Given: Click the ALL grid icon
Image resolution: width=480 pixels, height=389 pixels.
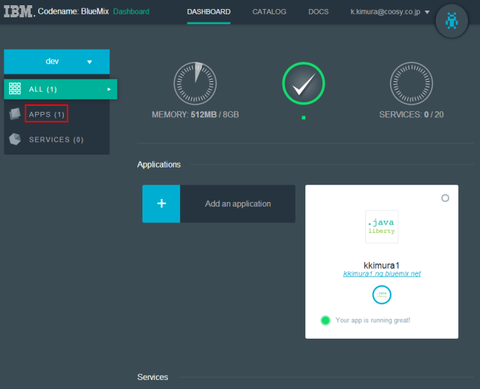Looking at the screenshot, I should pyautogui.click(x=15, y=89).
